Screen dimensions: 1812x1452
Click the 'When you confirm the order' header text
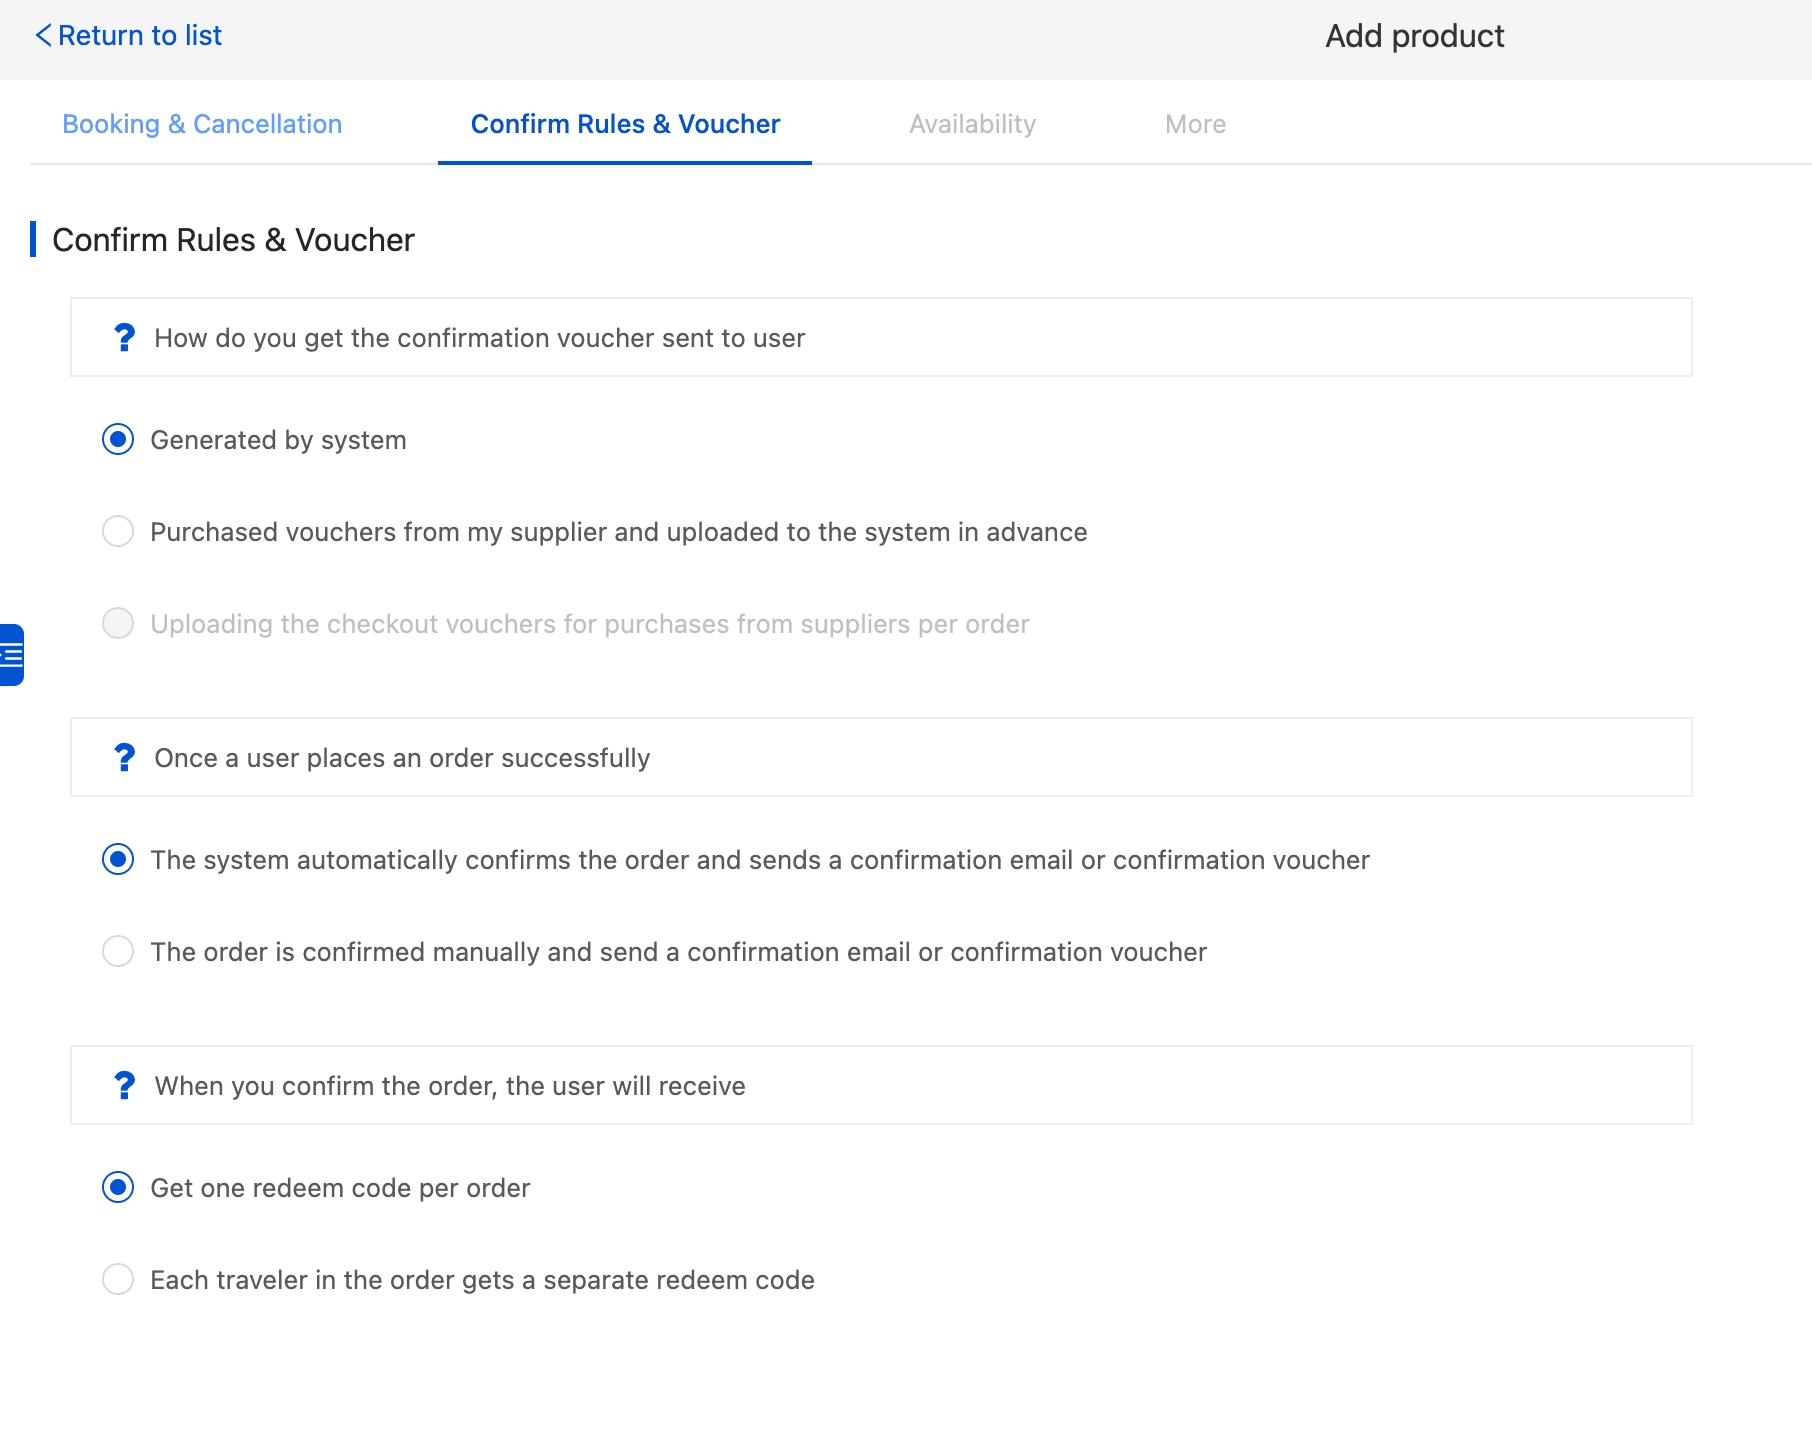tap(450, 1086)
